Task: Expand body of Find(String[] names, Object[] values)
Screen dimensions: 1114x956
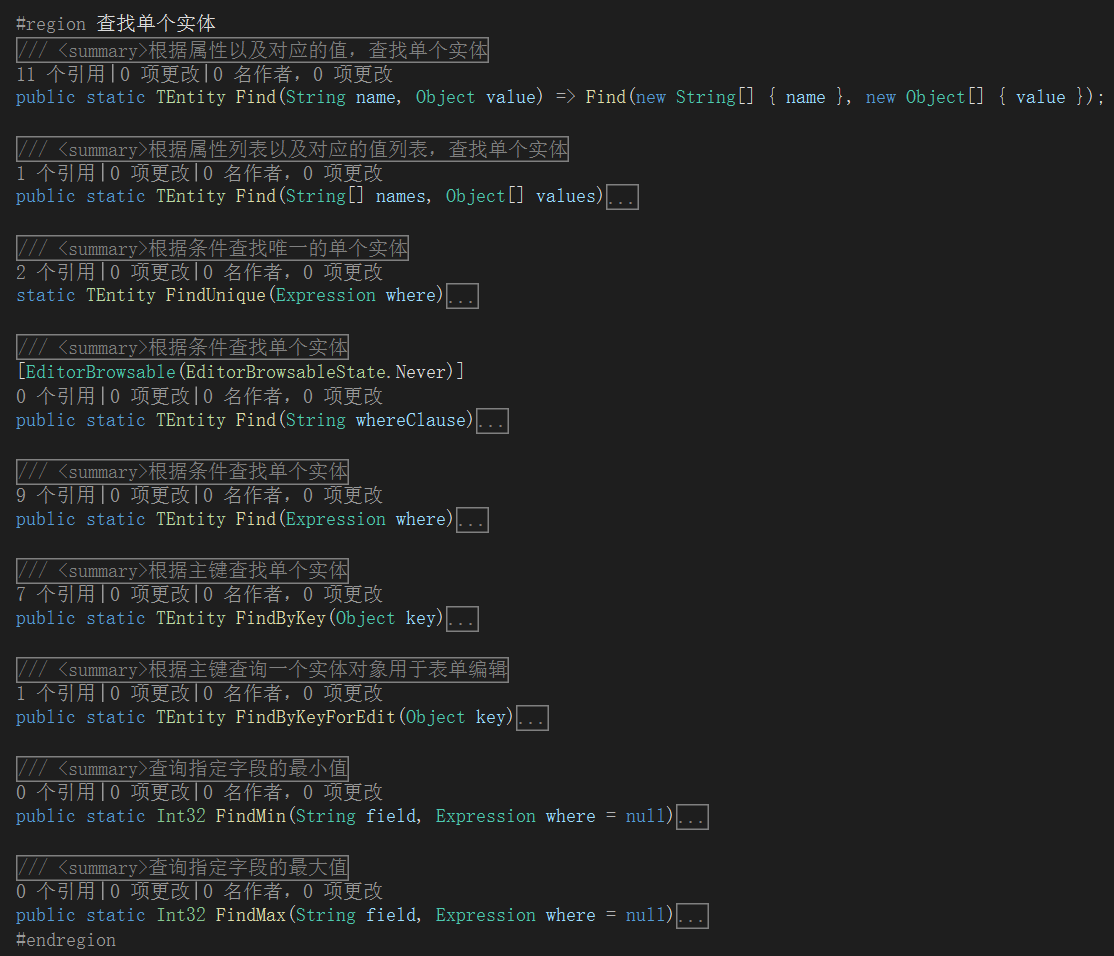Action: pyautogui.click(x=622, y=197)
